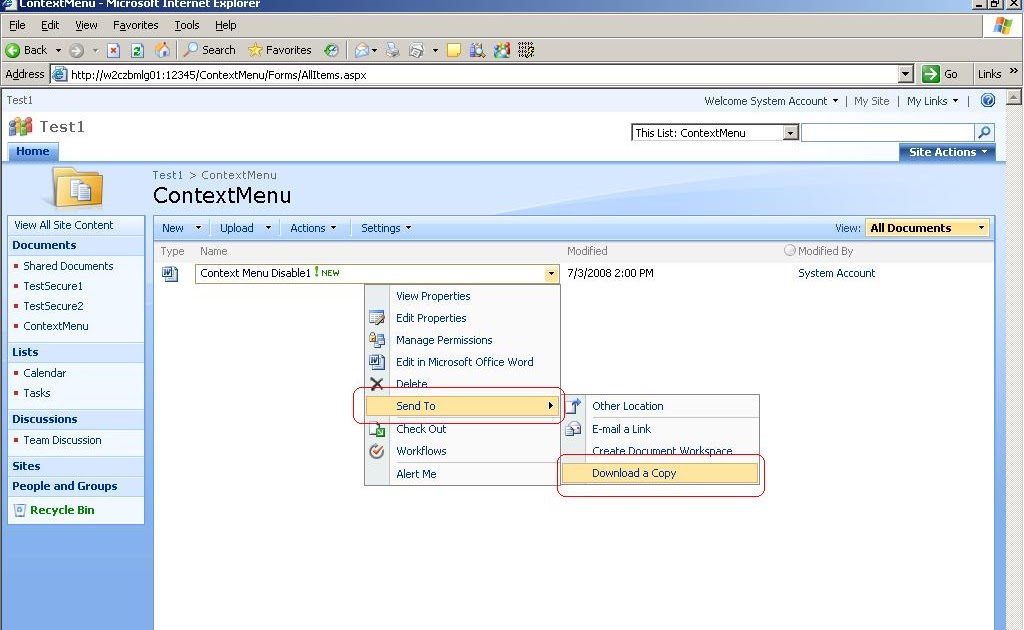Click the ContextMenu library folder image

click(x=78, y=189)
